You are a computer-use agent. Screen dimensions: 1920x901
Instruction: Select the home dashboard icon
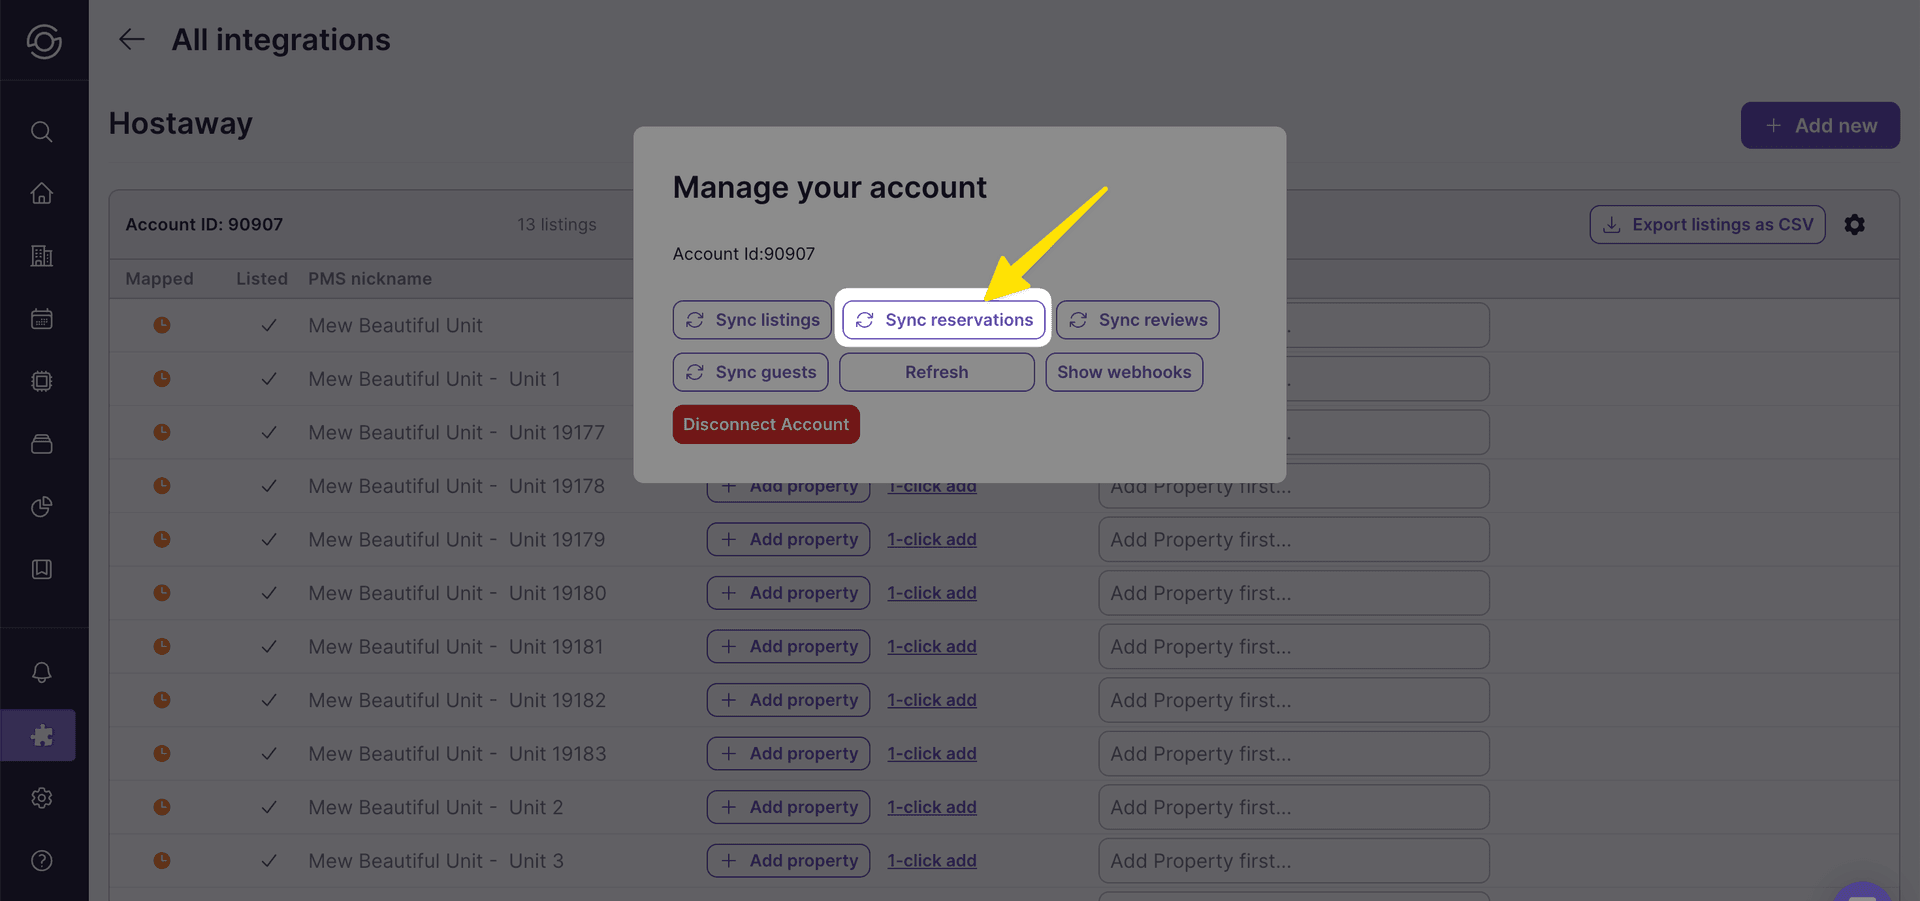tap(42, 193)
